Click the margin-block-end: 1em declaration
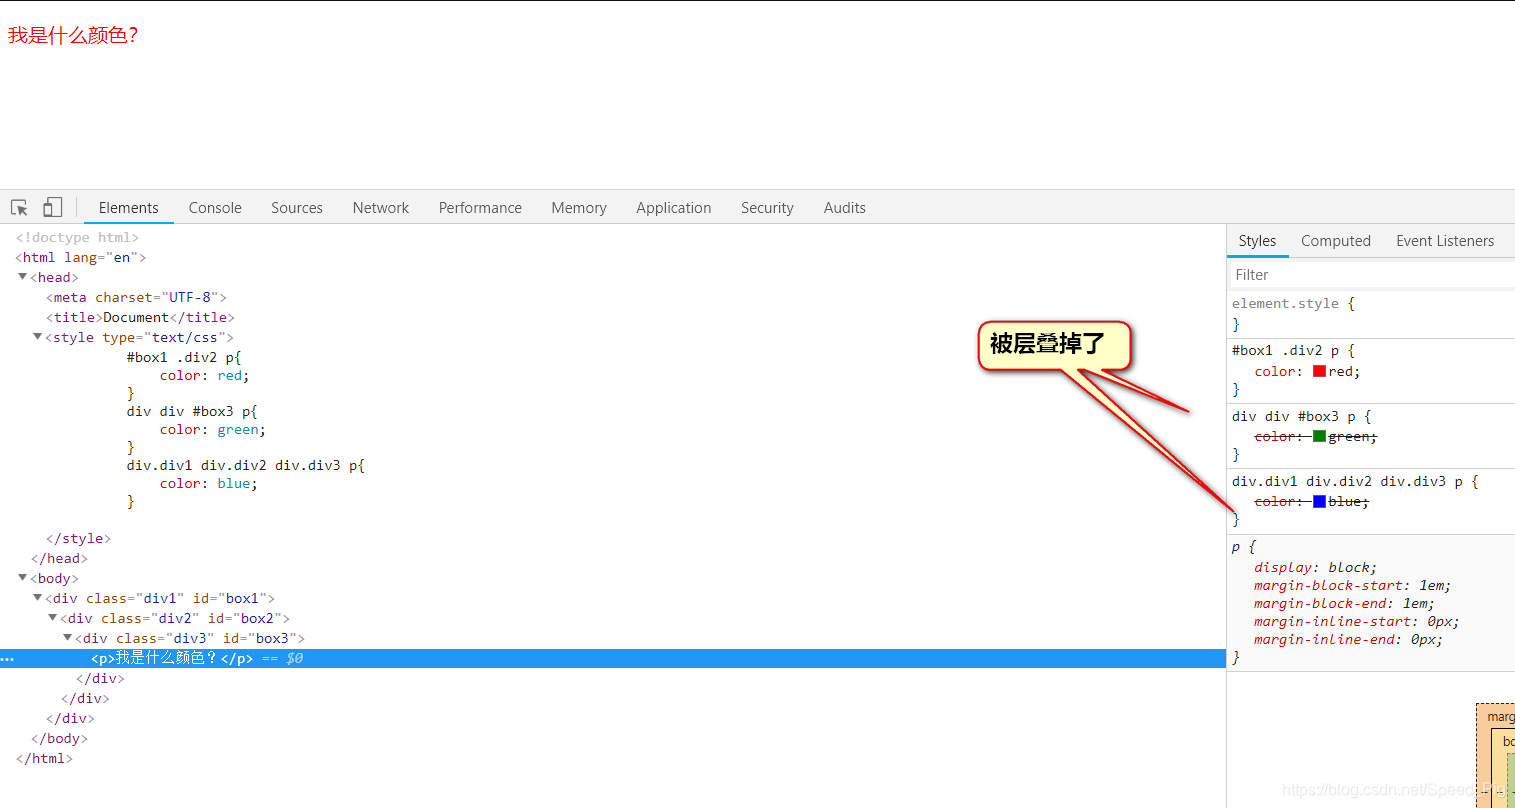Viewport: 1515px width, 808px height. coord(1344,603)
